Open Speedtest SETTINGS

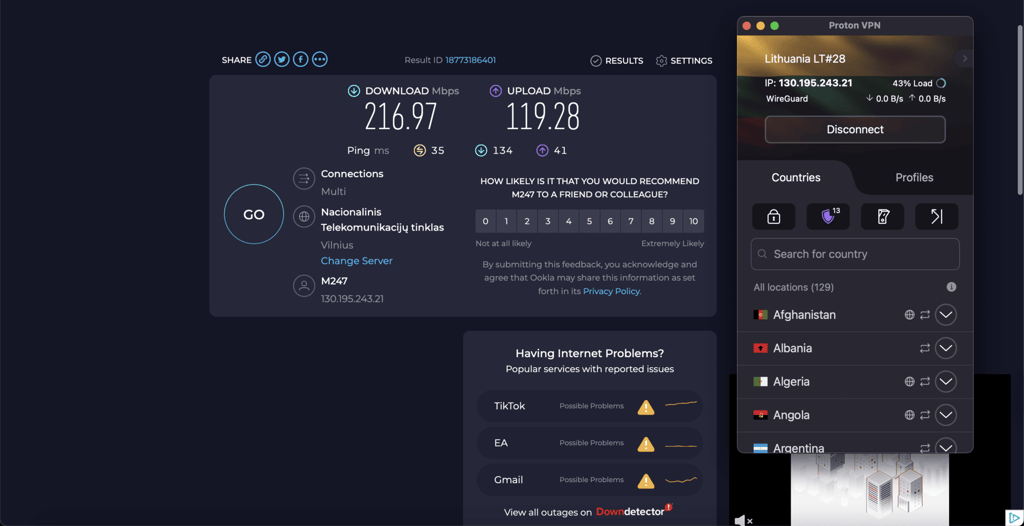(684, 61)
